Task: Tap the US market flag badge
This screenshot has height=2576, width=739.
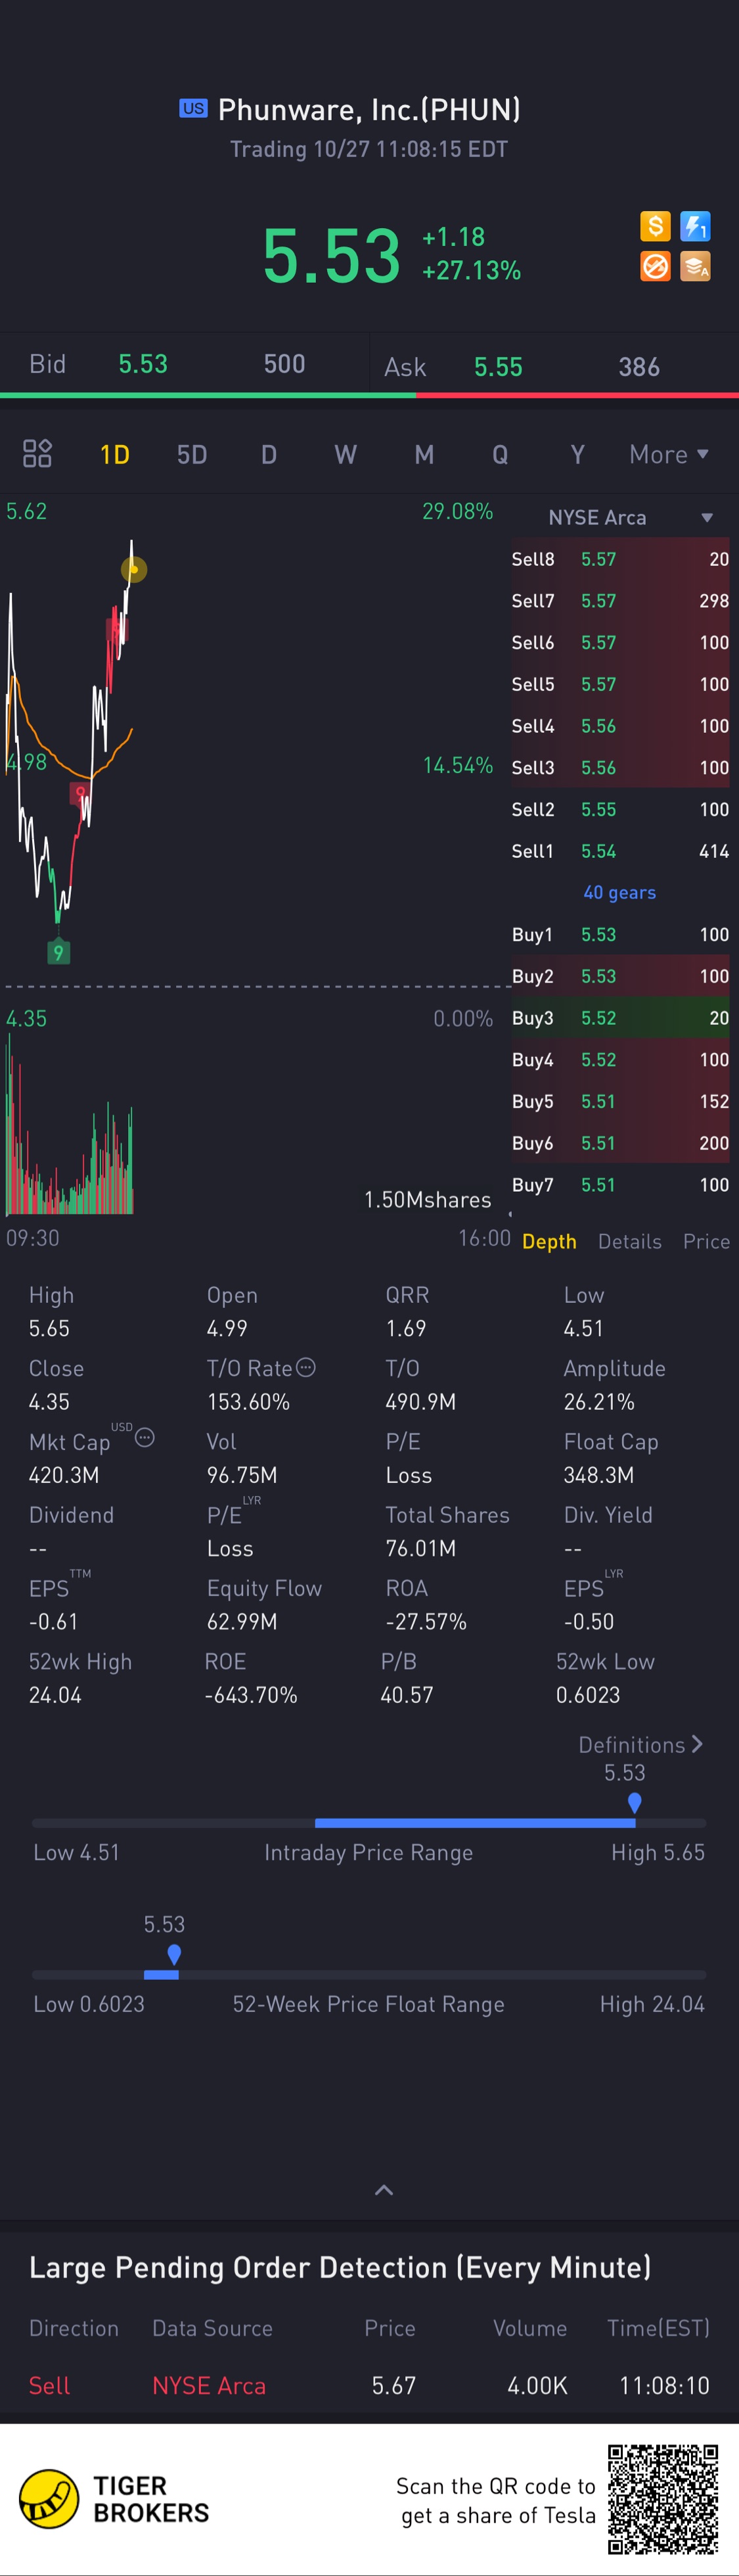Action: [x=193, y=108]
